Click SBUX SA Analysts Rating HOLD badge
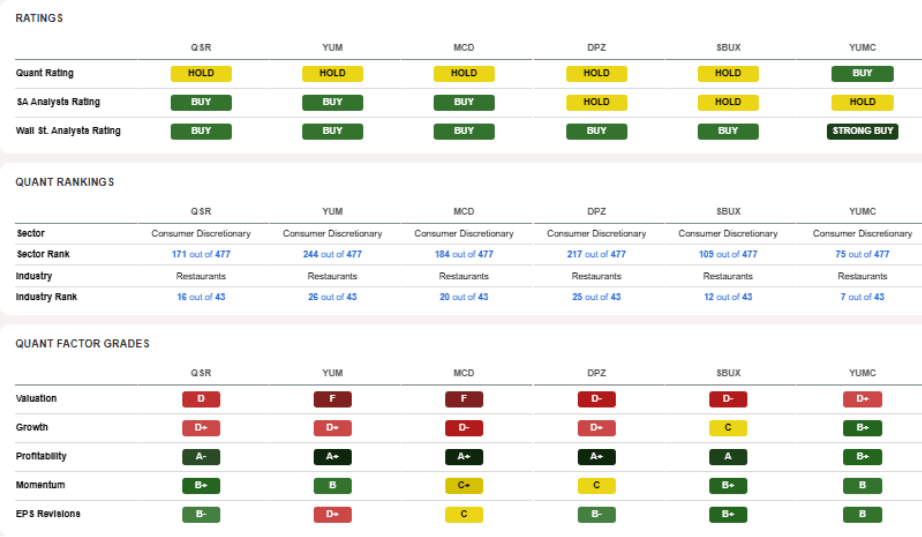Screen dimensions: 922x537 [x=728, y=102]
